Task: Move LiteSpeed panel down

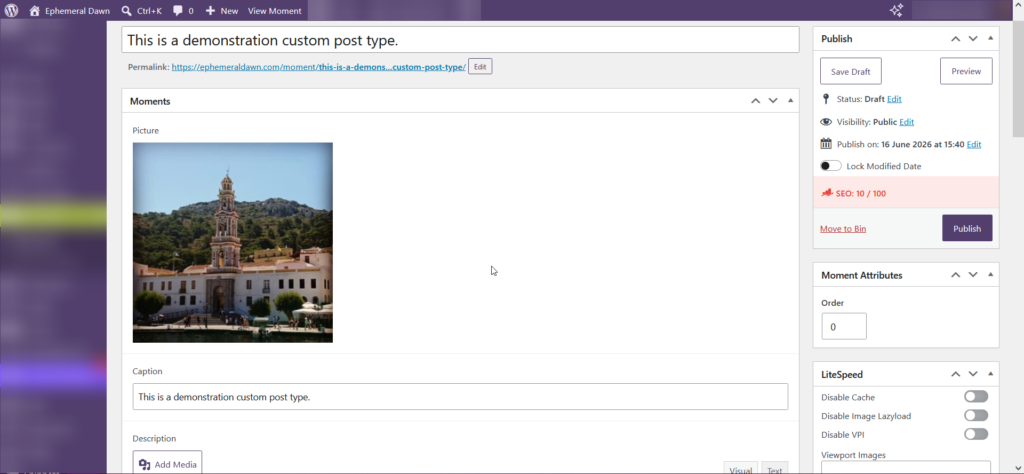Action: (973, 374)
